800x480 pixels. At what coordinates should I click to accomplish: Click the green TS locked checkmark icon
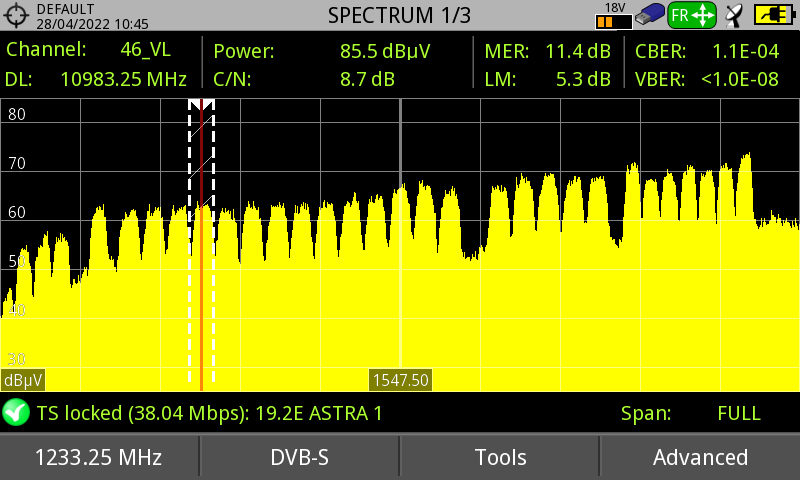[16, 412]
